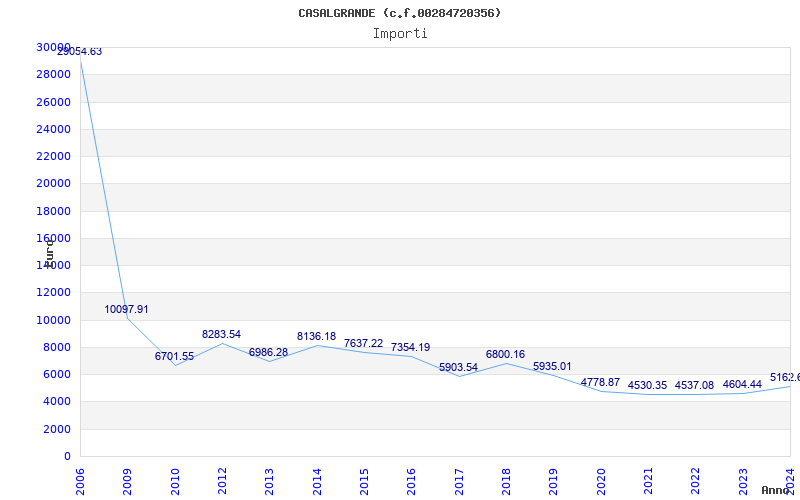Select data label 5935.01
The height and width of the screenshot is (500, 800).
pyautogui.click(x=552, y=366)
